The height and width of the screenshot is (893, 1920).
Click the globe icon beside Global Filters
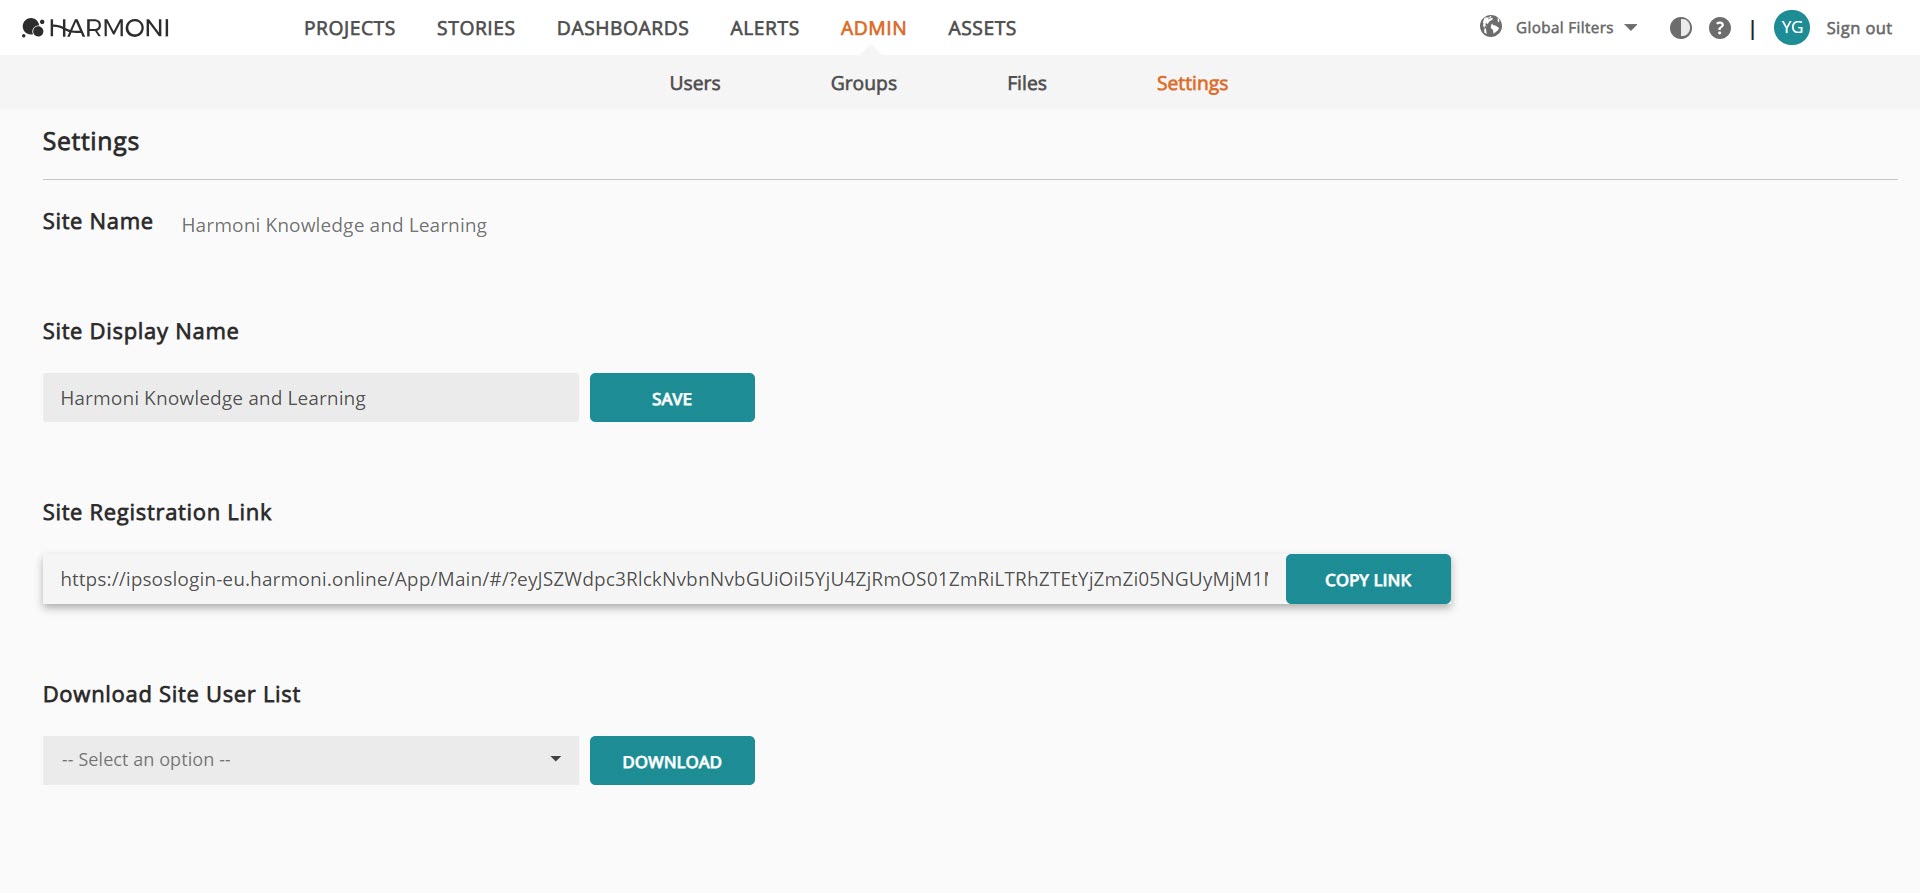click(1491, 27)
